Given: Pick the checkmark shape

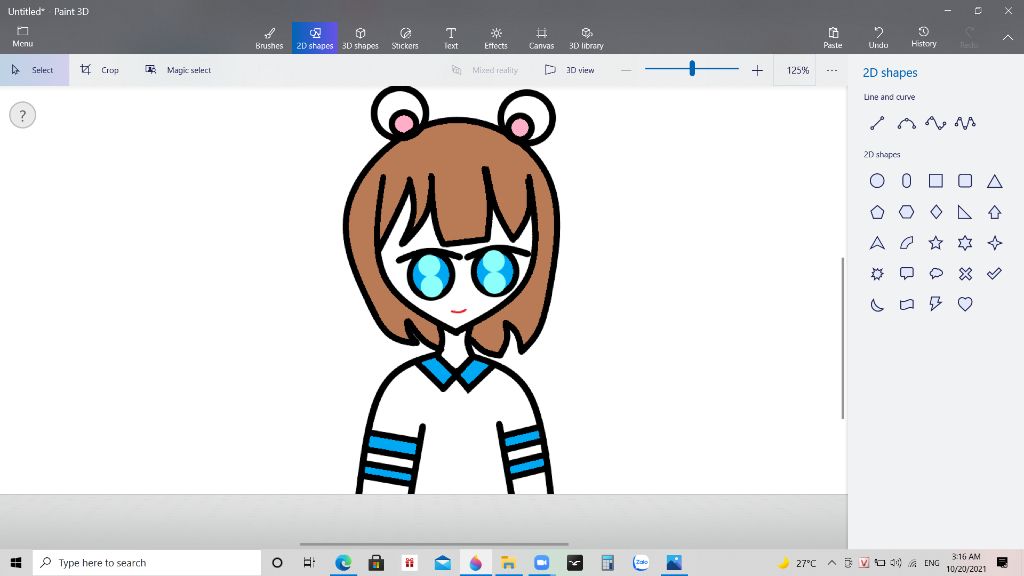Looking at the screenshot, I should [995, 274].
